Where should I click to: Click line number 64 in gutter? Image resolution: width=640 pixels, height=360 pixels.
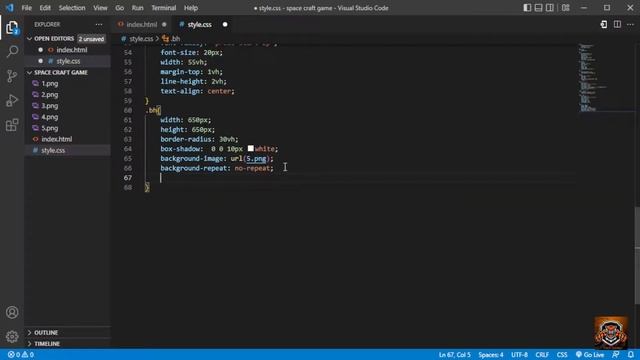(x=128, y=149)
